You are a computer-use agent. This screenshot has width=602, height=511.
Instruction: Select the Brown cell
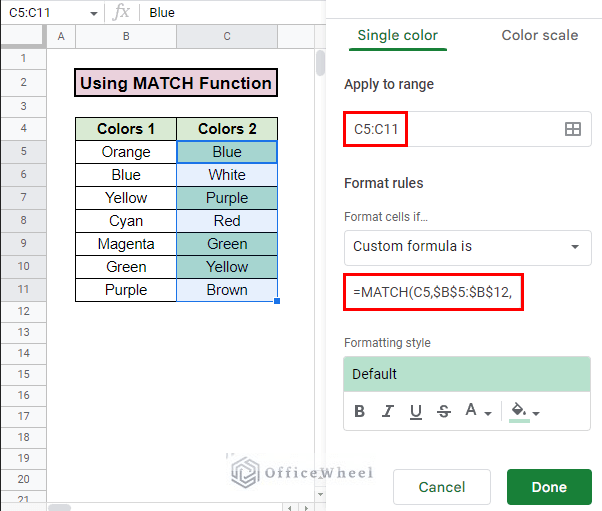click(227, 290)
